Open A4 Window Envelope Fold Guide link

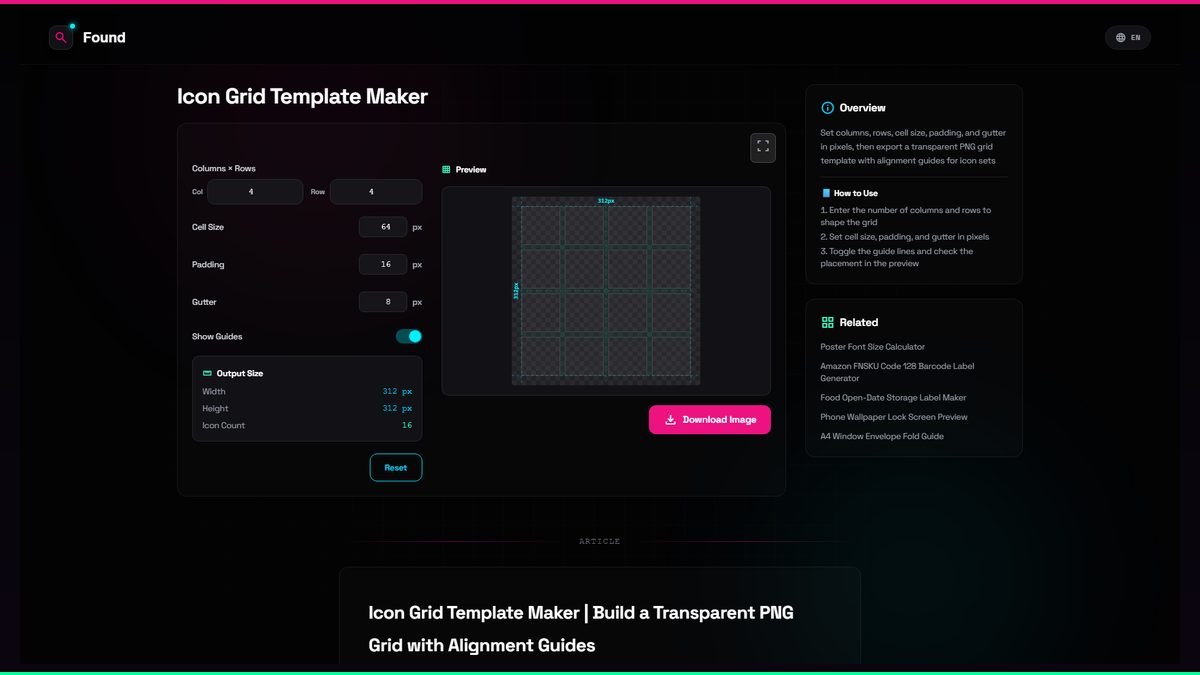pos(882,436)
